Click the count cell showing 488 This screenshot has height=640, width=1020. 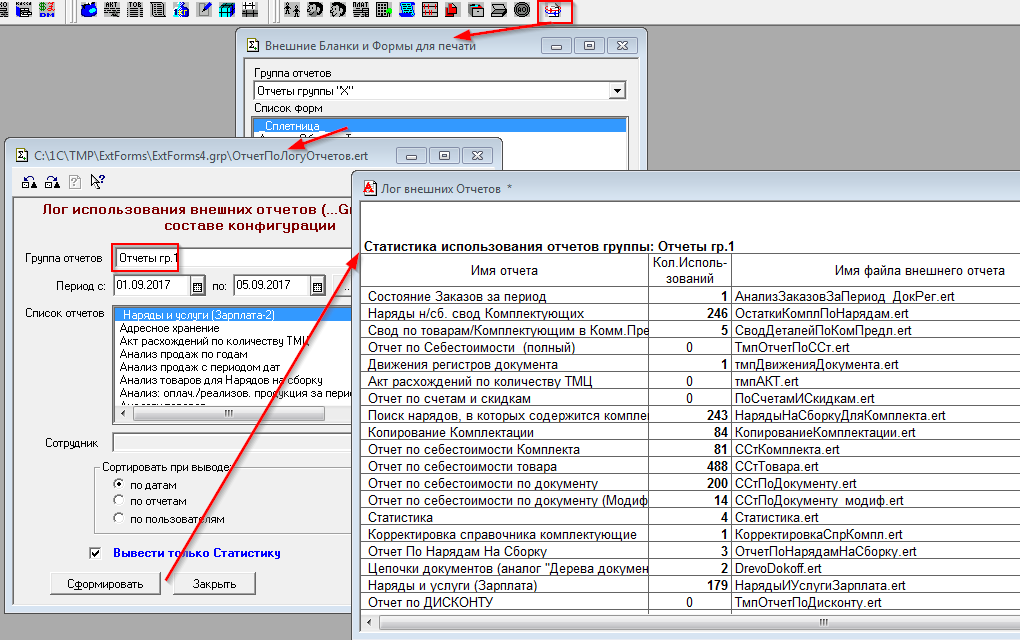coord(690,466)
